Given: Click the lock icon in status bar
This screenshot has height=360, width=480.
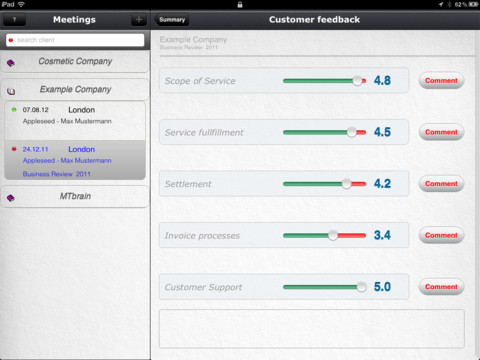Looking at the screenshot, I should (x=240, y=4).
